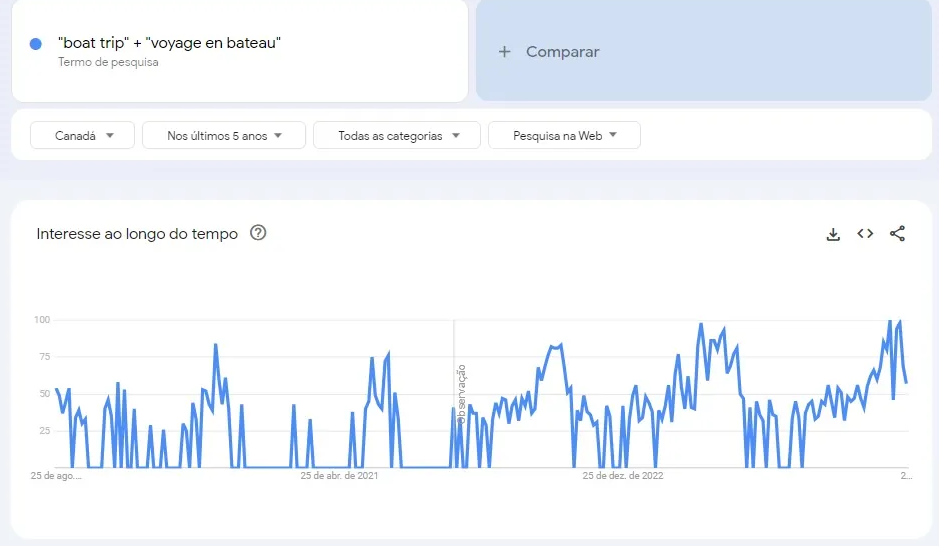Click the 100 value on the y-axis
Screen dimensions: 939x546
(x=41, y=320)
